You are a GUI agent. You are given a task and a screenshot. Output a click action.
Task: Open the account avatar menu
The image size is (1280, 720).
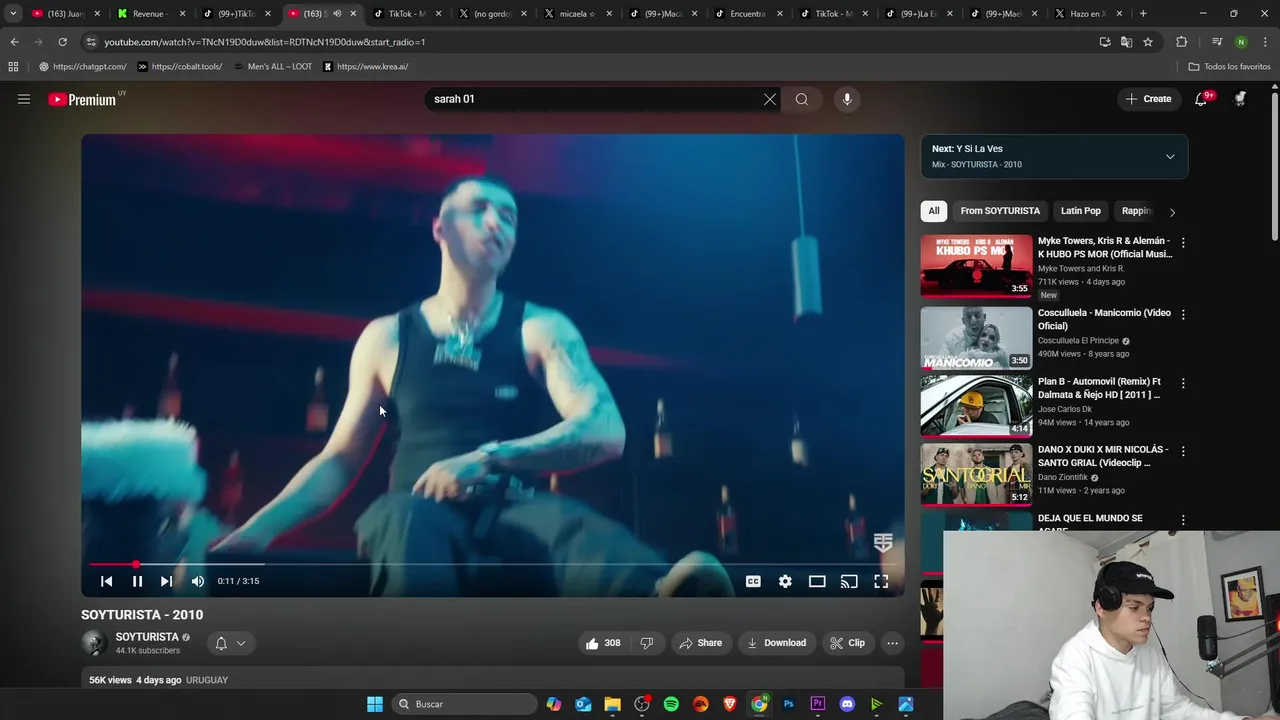(1240, 99)
